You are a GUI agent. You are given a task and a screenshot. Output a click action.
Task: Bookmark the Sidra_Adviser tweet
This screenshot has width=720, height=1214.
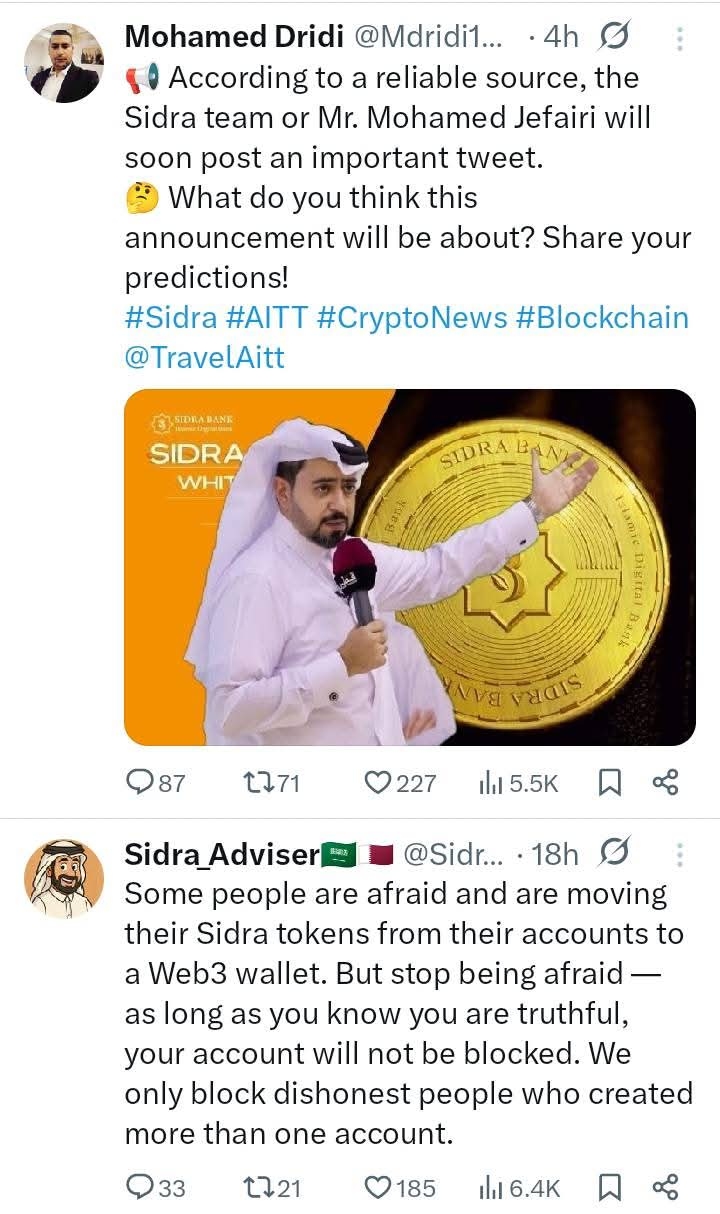tap(609, 1187)
